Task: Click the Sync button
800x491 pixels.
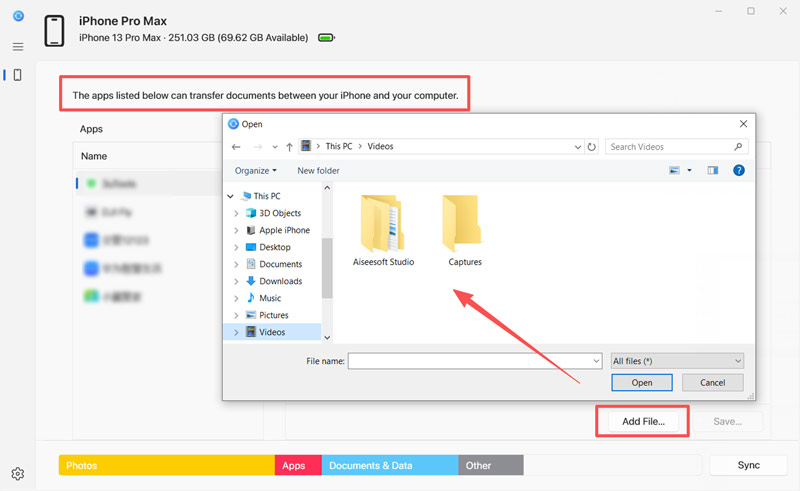Action: click(x=748, y=465)
